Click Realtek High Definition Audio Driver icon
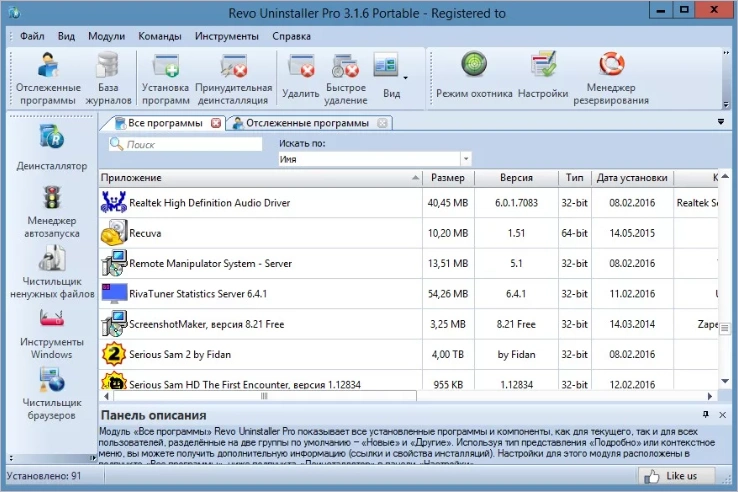The width and height of the screenshot is (738, 492). click(x=114, y=202)
